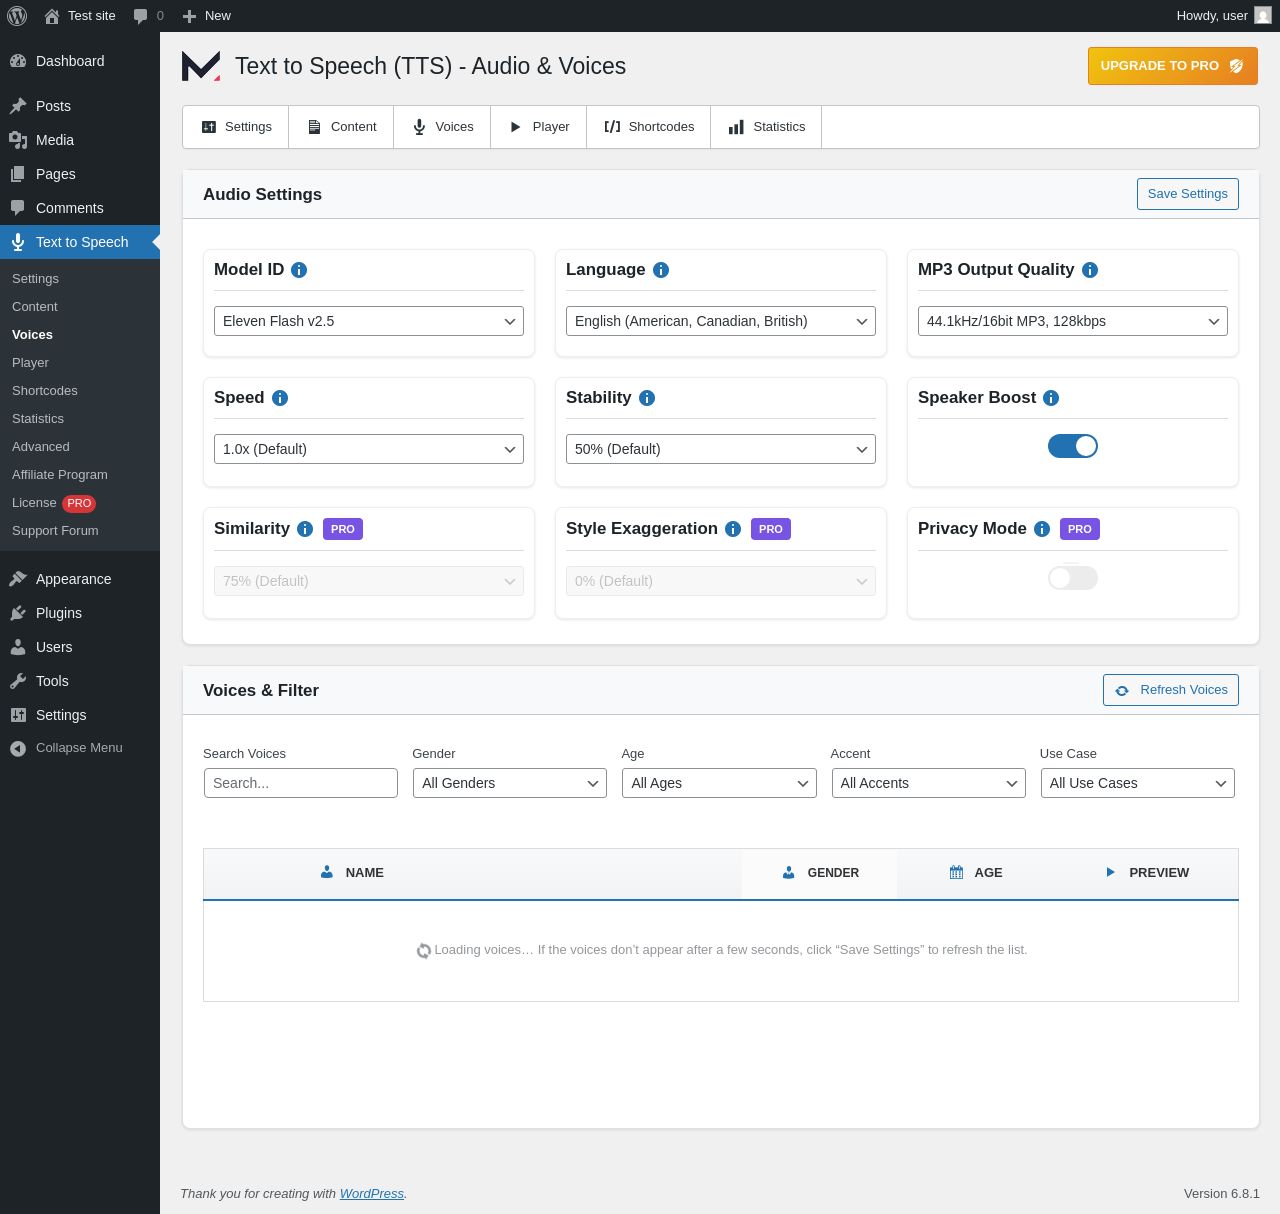Toggle the Privacy Mode switch
This screenshot has height=1214, width=1280.
[1073, 578]
